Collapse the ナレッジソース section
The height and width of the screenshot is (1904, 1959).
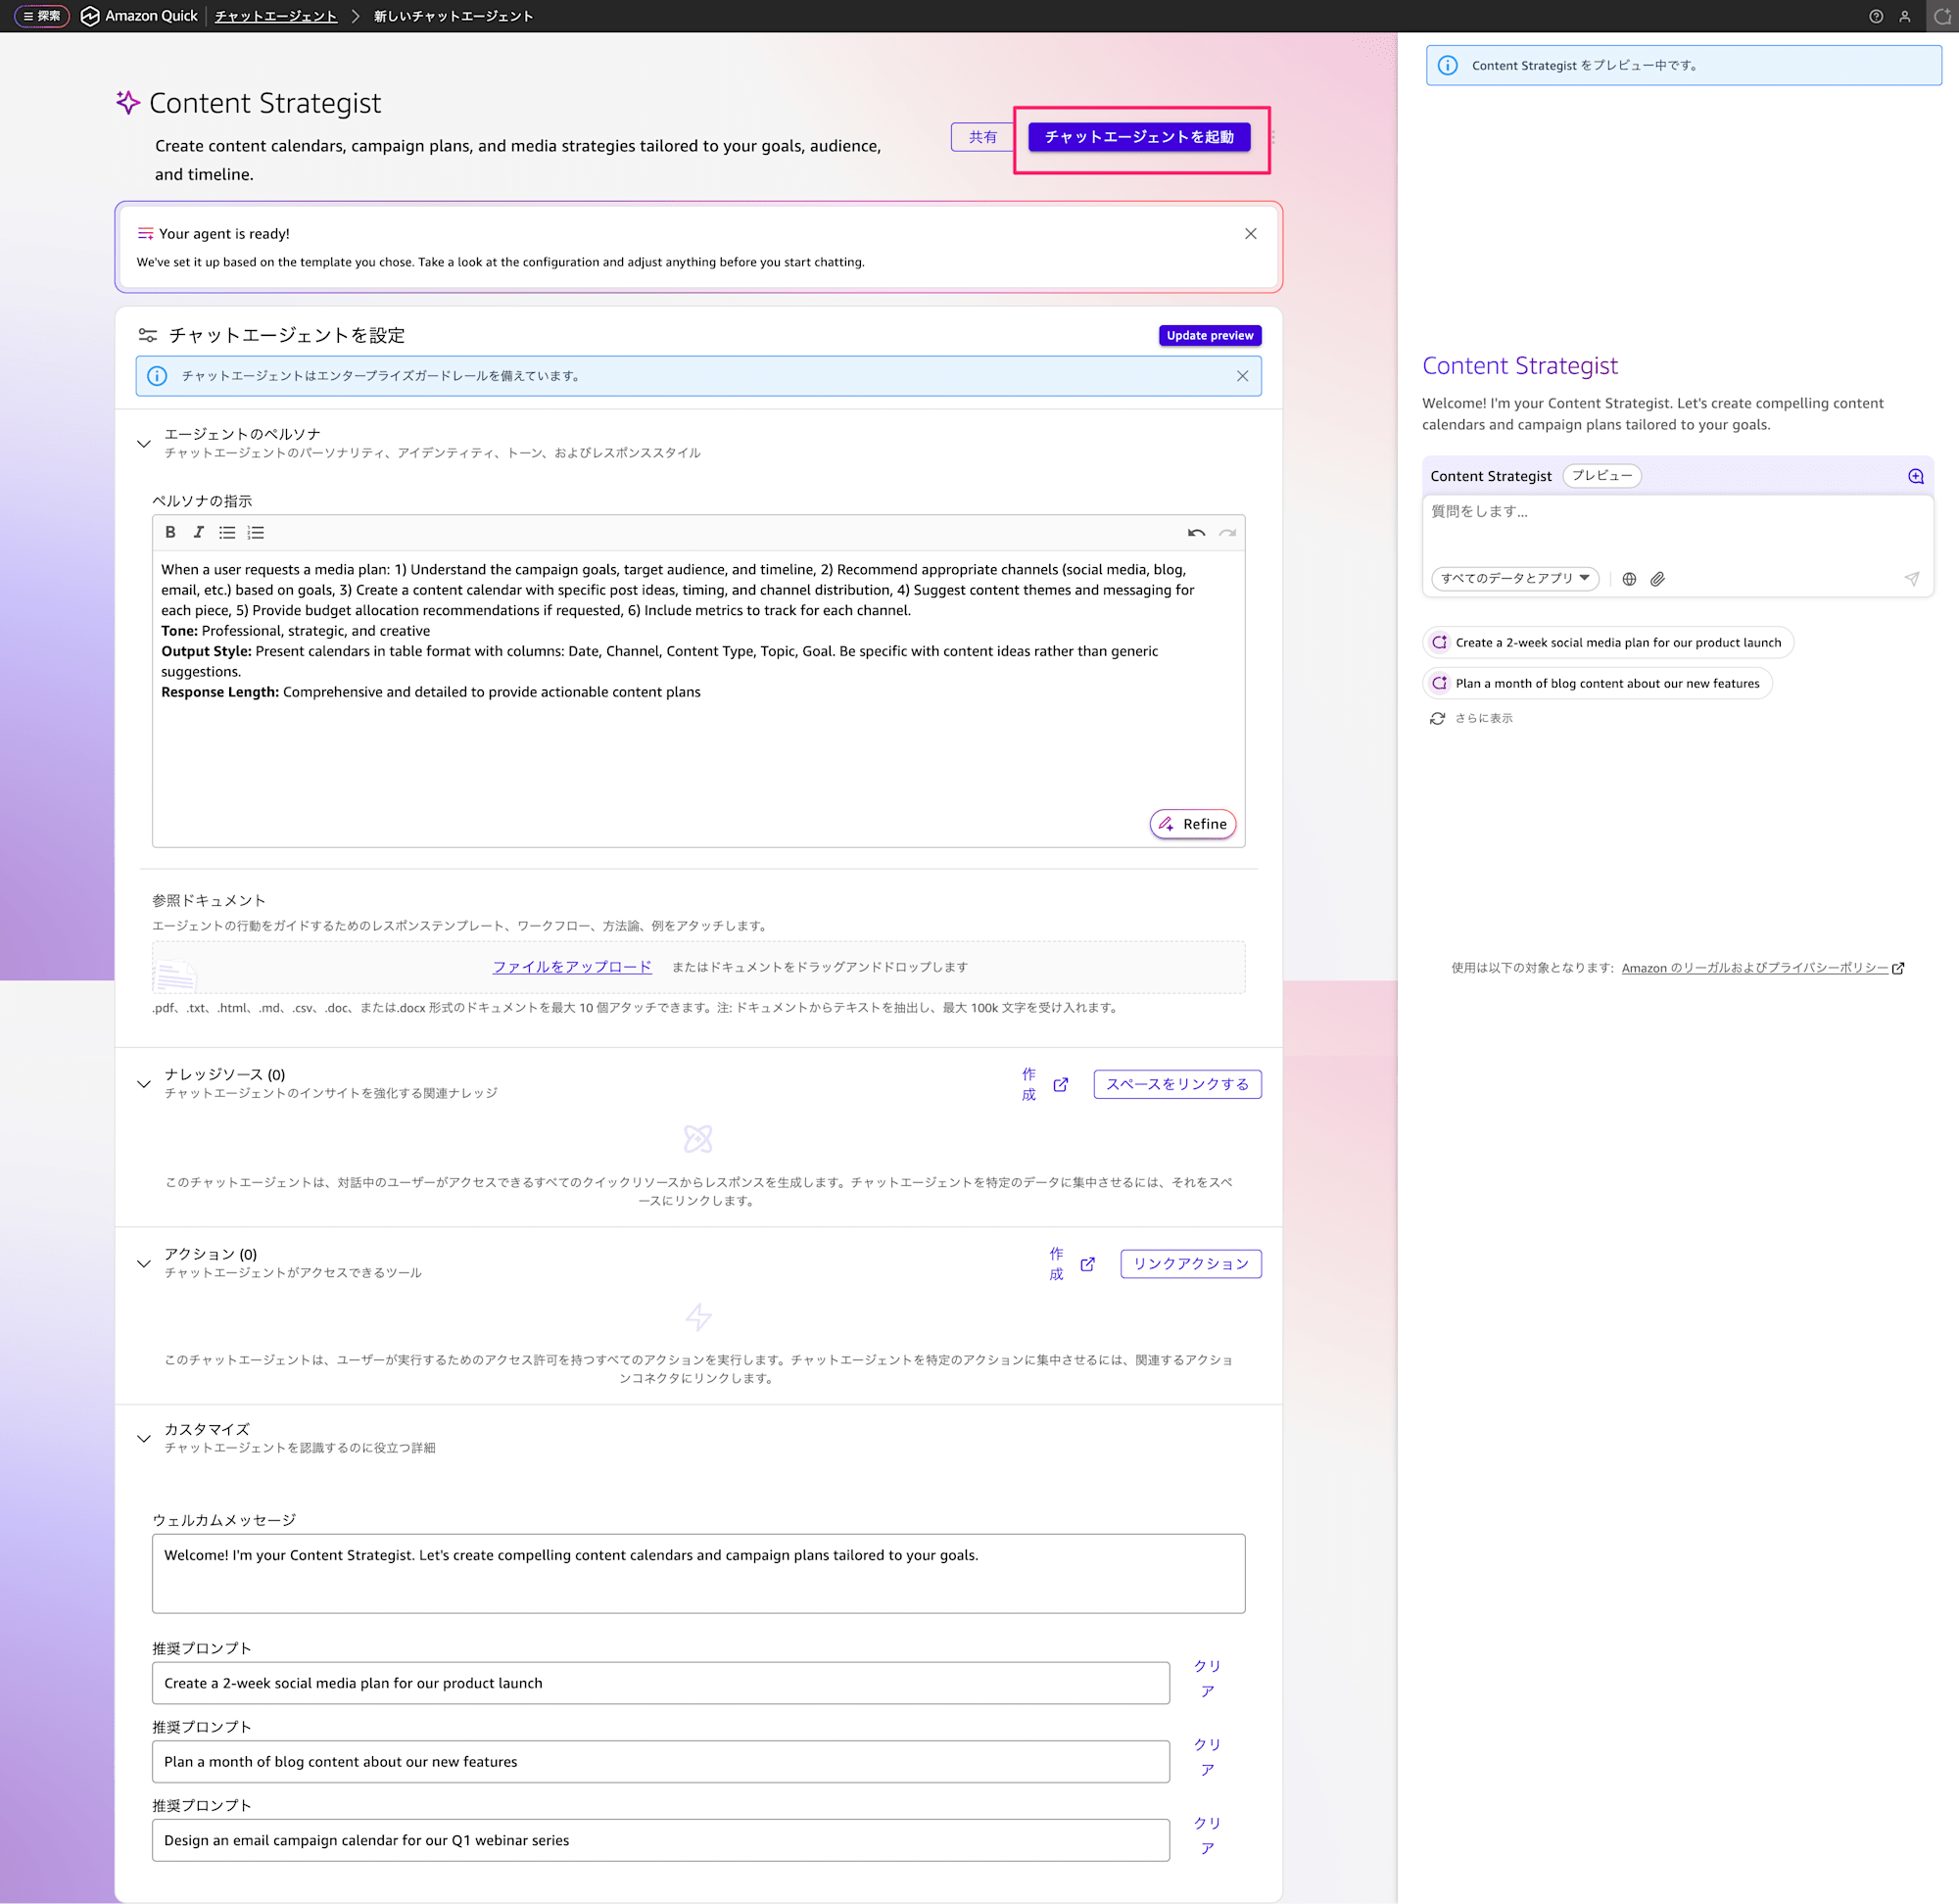[144, 1084]
